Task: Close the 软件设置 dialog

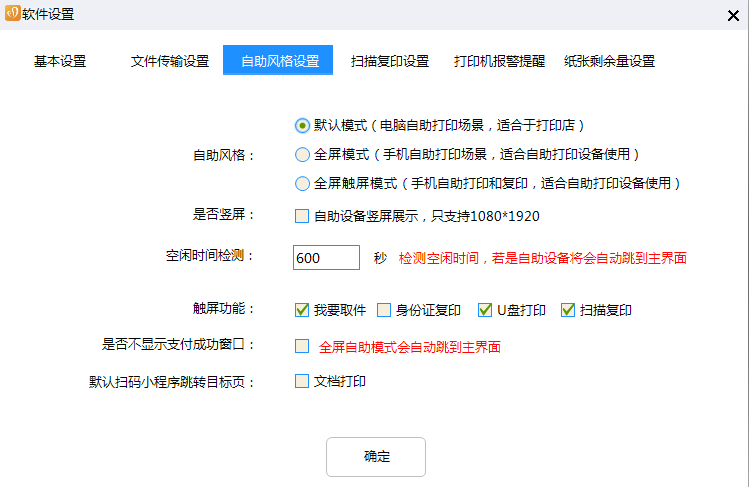Action: (733, 16)
